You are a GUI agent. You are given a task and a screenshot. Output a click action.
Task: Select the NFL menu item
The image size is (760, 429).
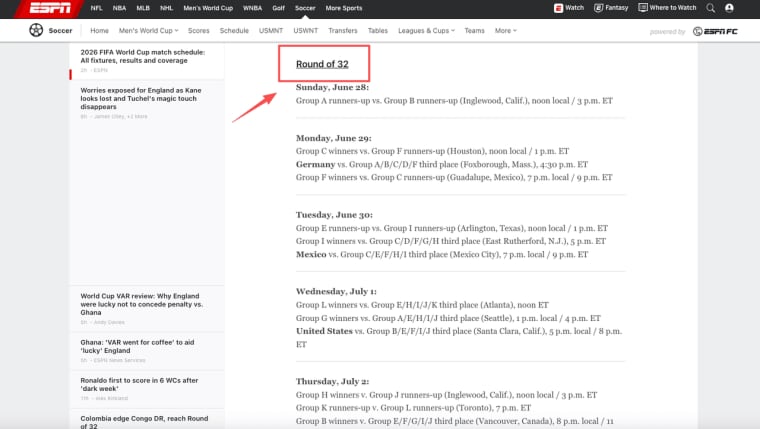[x=96, y=8]
